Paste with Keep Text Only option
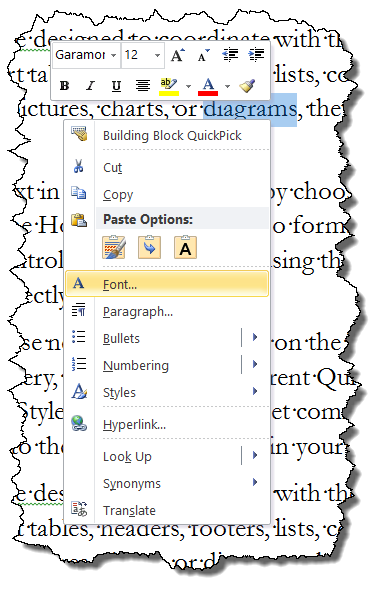Image resolution: width=382 pixels, height=591 pixels. pos(185,247)
